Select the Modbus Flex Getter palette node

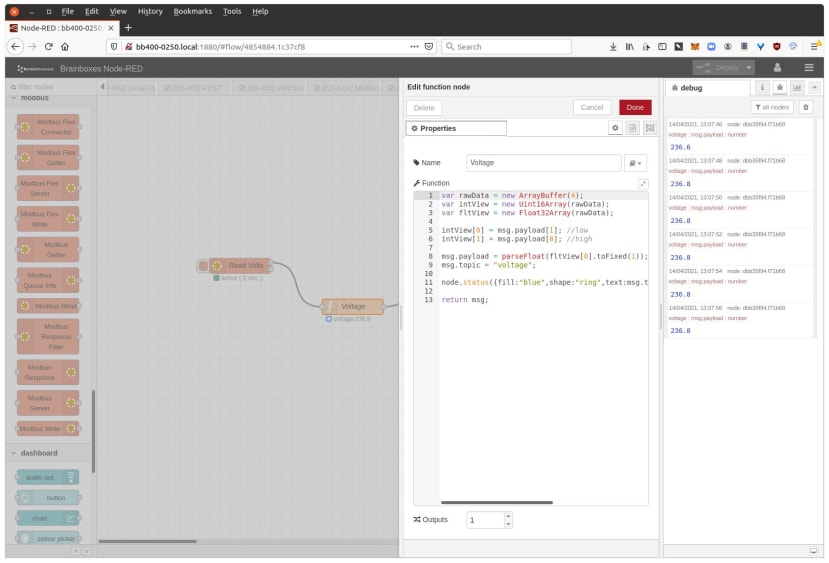coord(48,158)
